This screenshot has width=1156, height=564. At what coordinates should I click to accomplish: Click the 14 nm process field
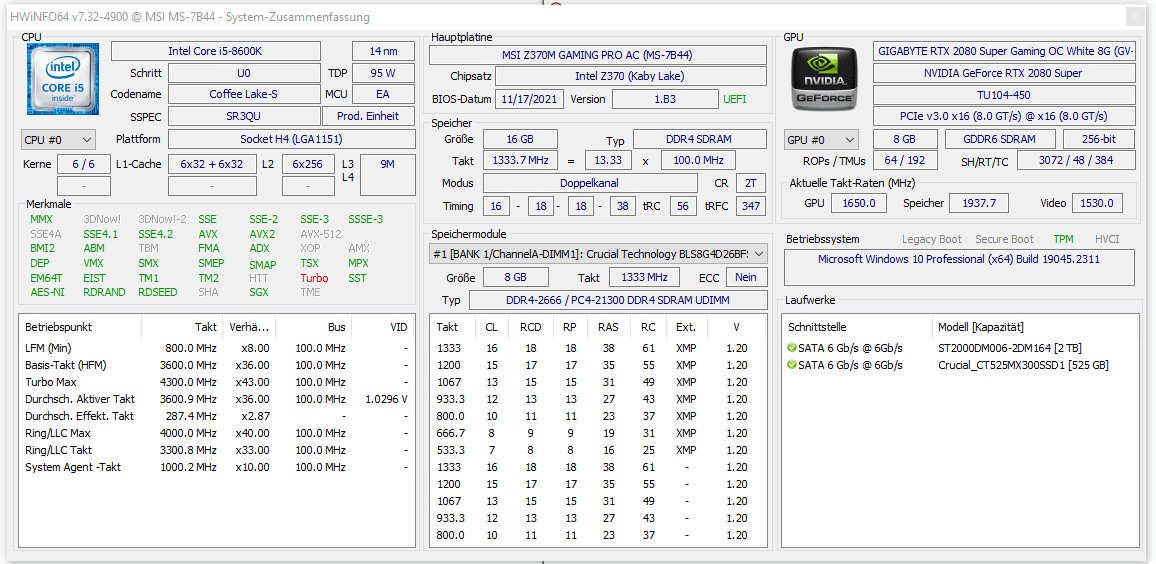coord(383,51)
